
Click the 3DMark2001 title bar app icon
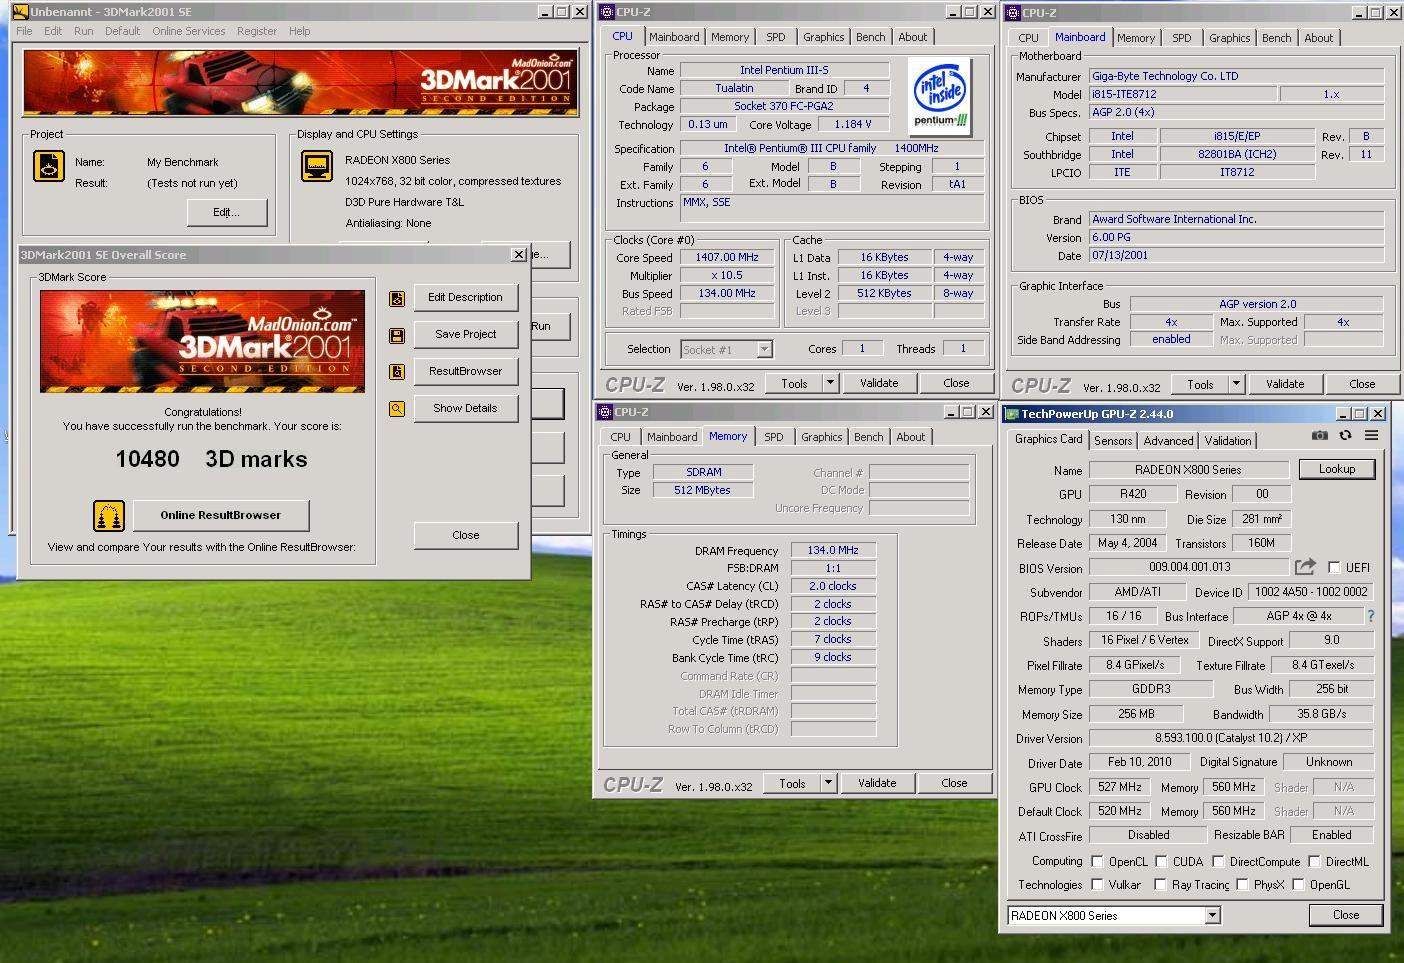click(x=20, y=12)
